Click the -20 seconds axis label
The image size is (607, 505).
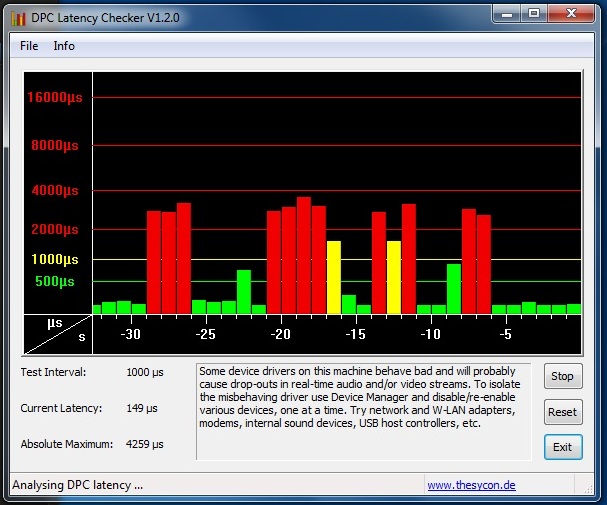[x=281, y=334]
